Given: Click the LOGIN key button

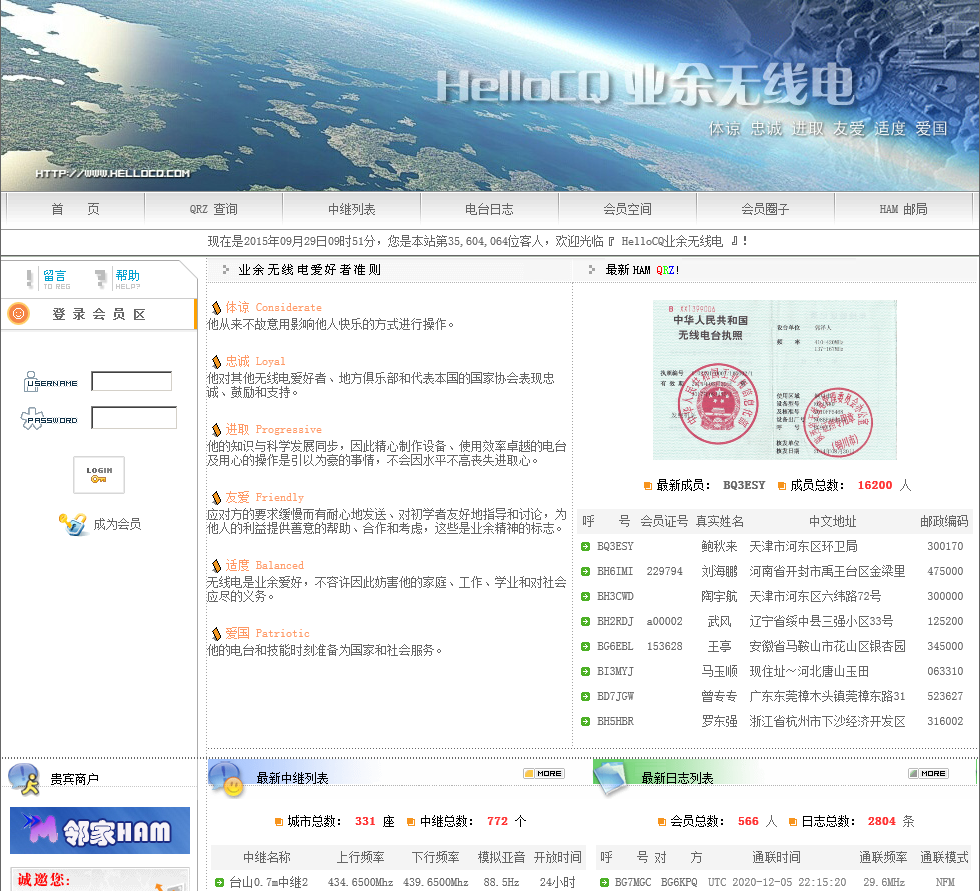Looking at the screenshot, I should 99,475.
